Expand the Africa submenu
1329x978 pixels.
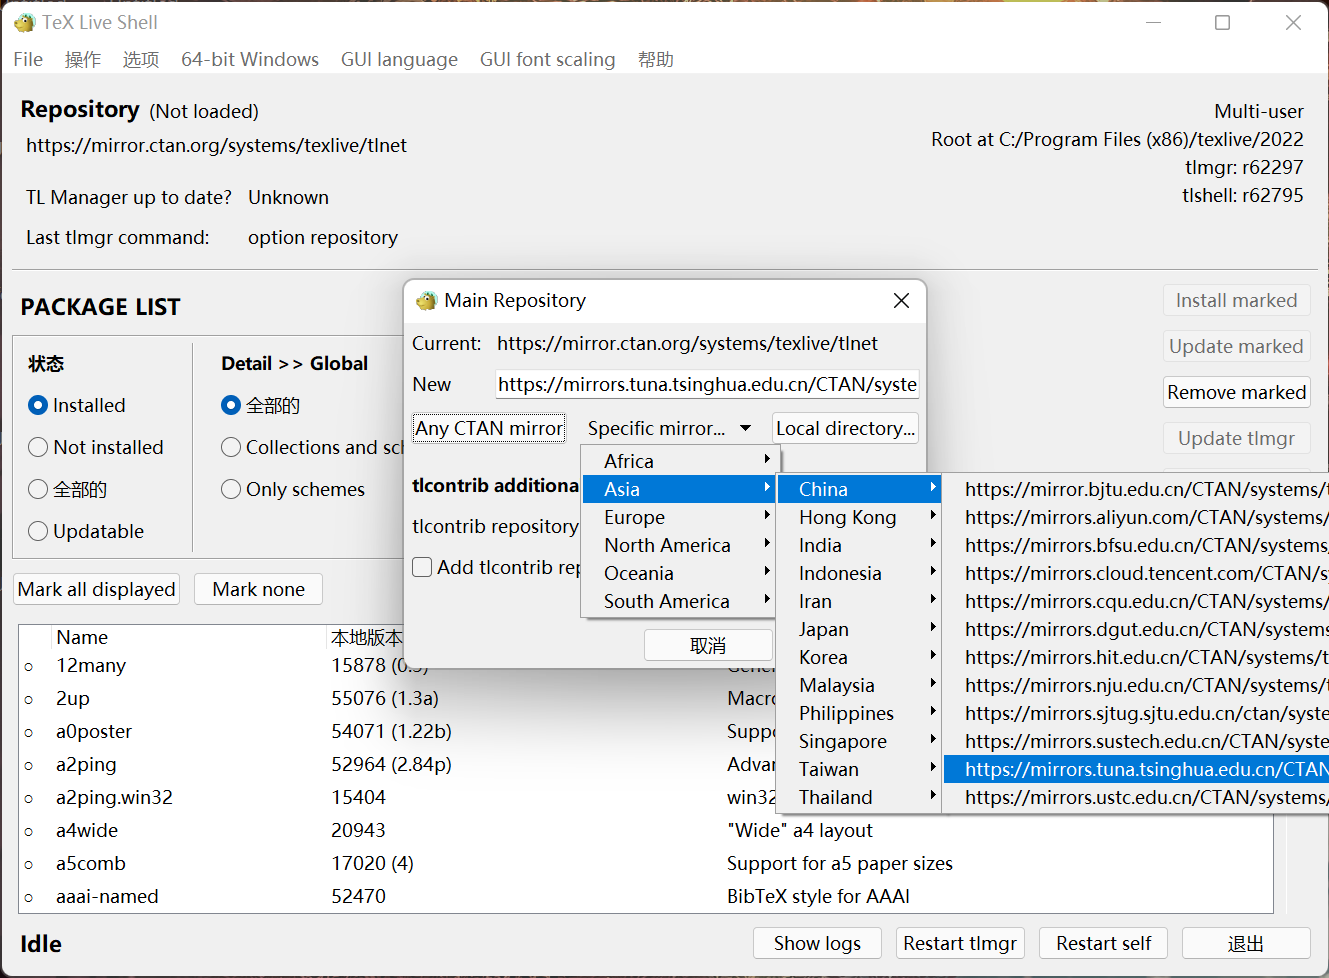point(680,461)
